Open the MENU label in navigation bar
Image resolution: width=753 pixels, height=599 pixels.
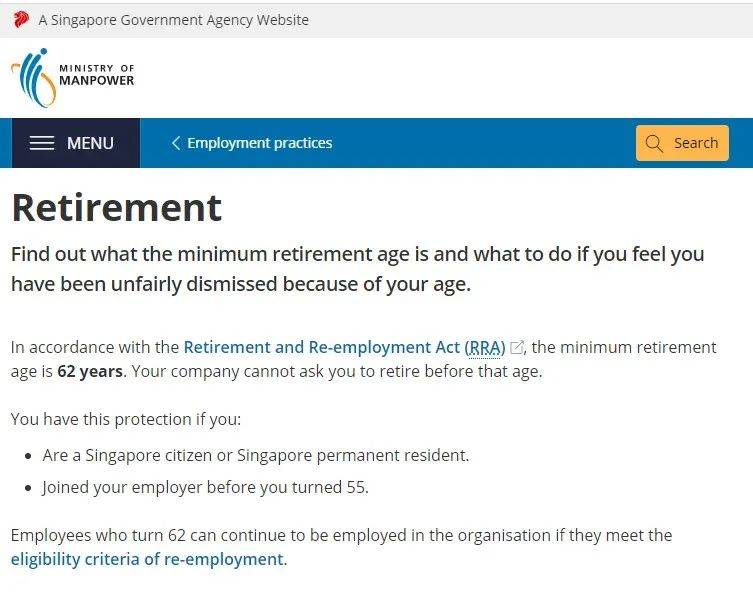[x=90, y=143]
